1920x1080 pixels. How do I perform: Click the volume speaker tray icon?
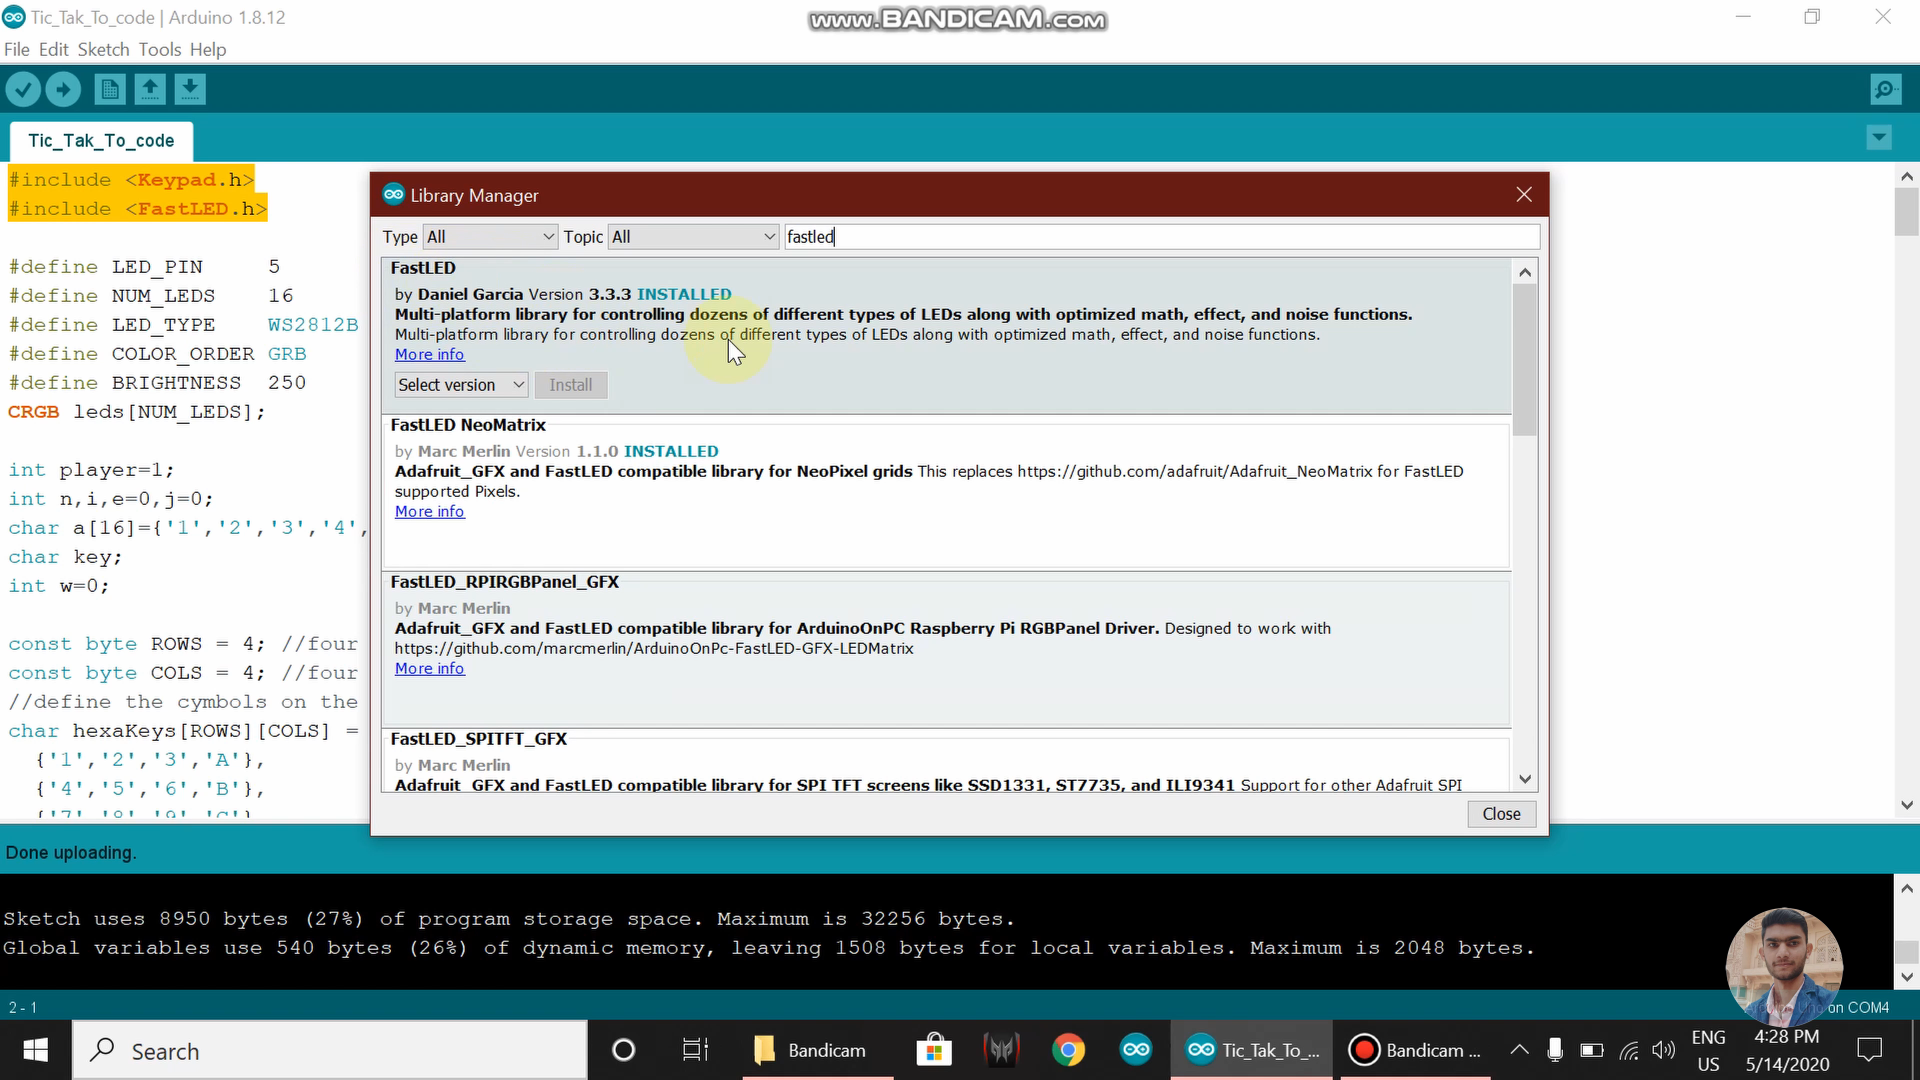[x=1664, y=1050]
